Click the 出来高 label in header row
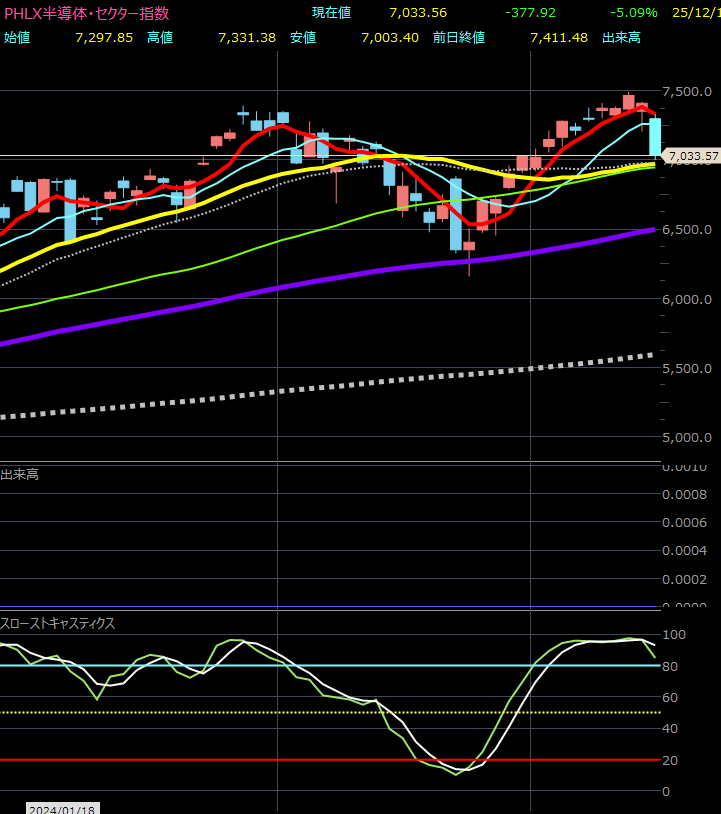The image size is (721, 814). click(x=621, y=37)
